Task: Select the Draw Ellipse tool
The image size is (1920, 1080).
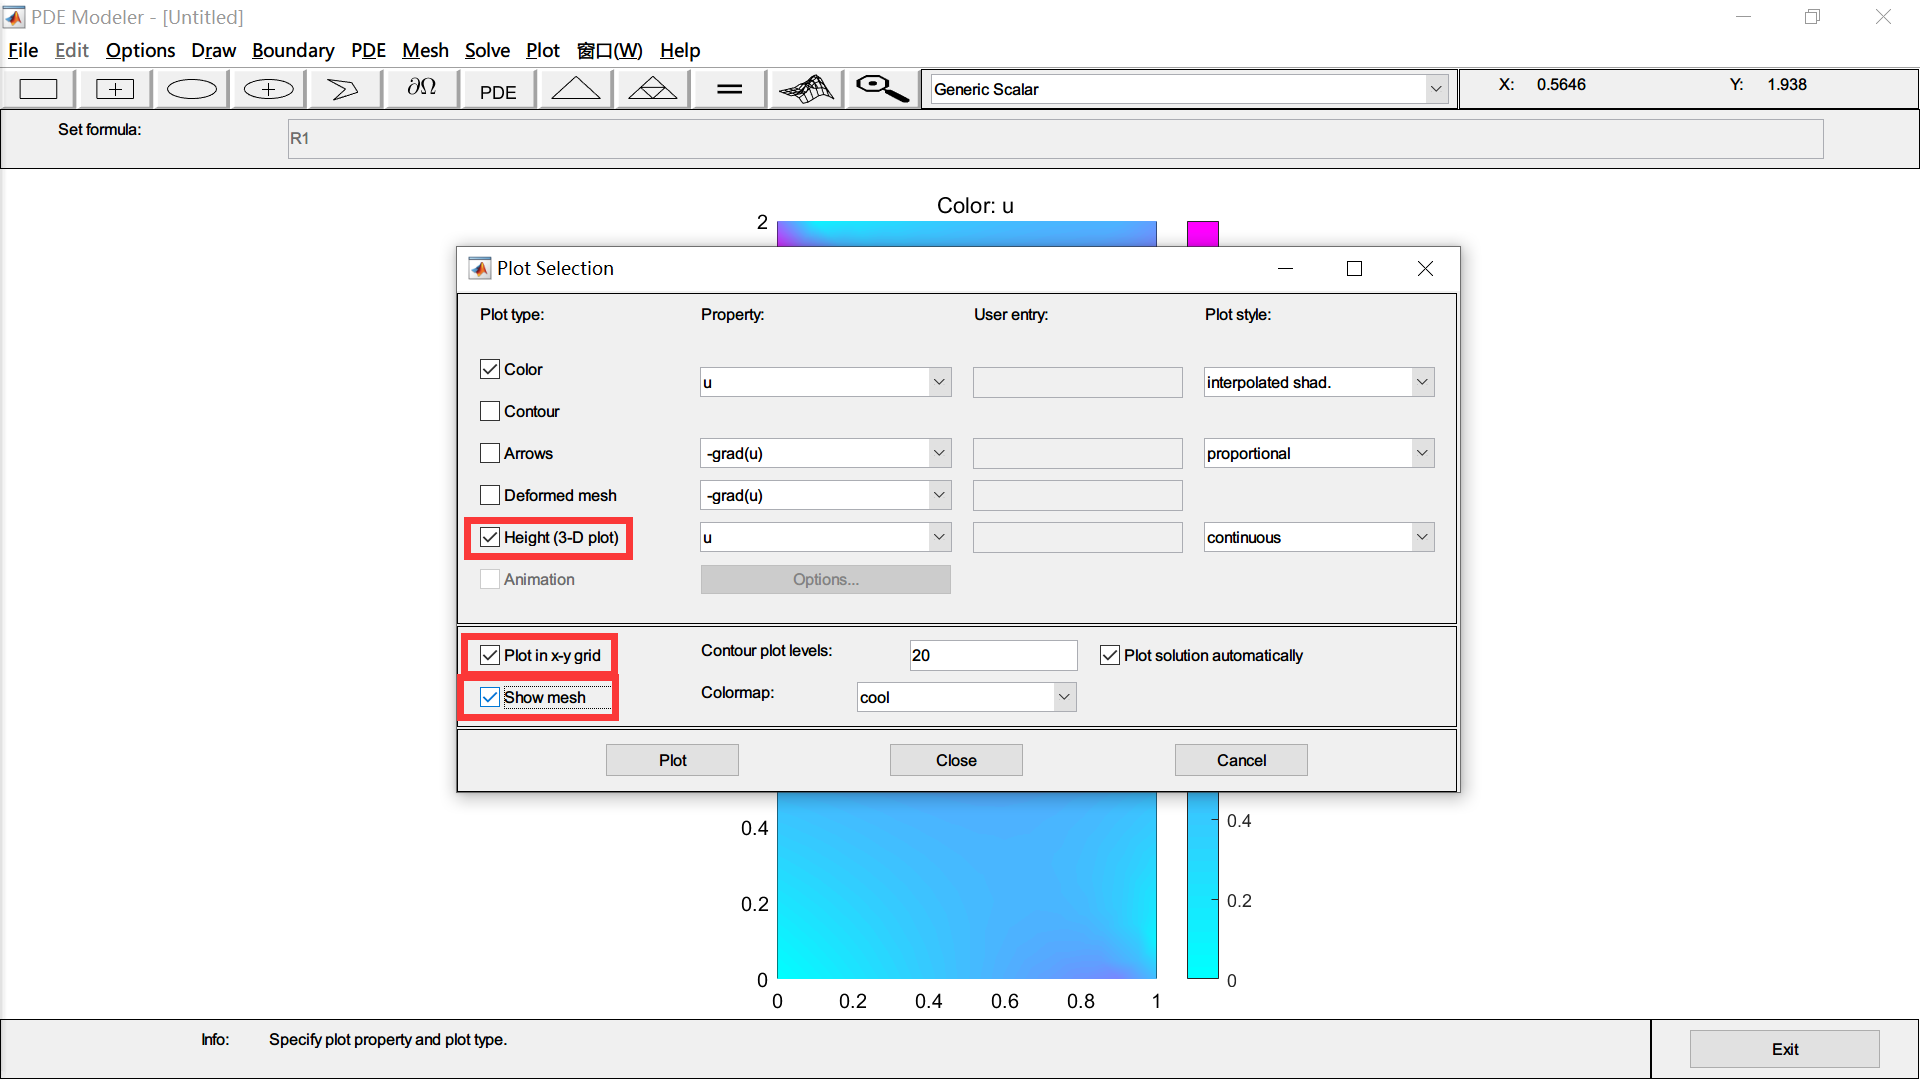Action: 190,88
